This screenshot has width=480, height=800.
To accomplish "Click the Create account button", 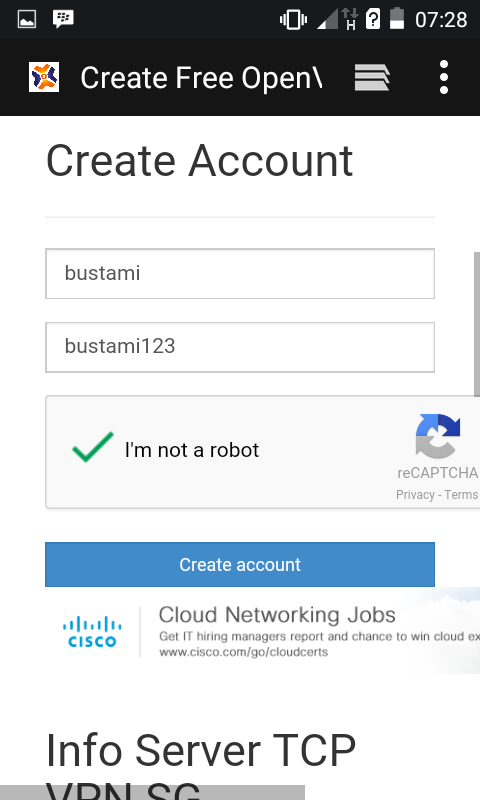I will pos(240,564).
